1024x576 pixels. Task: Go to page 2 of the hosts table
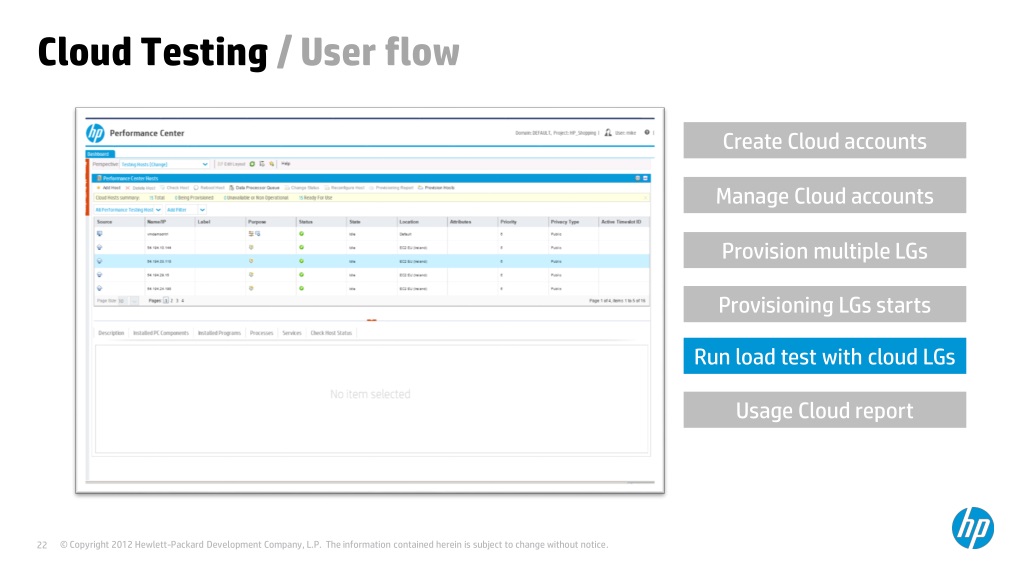(172, 301)
